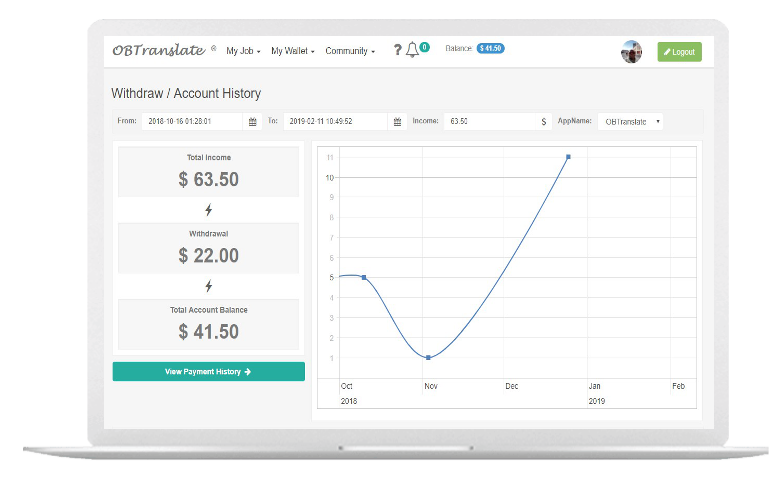This screenshot has width=782, height=477.
Task: Click the lightning bolt below Withdrawal
Action: tap(208, 286)
